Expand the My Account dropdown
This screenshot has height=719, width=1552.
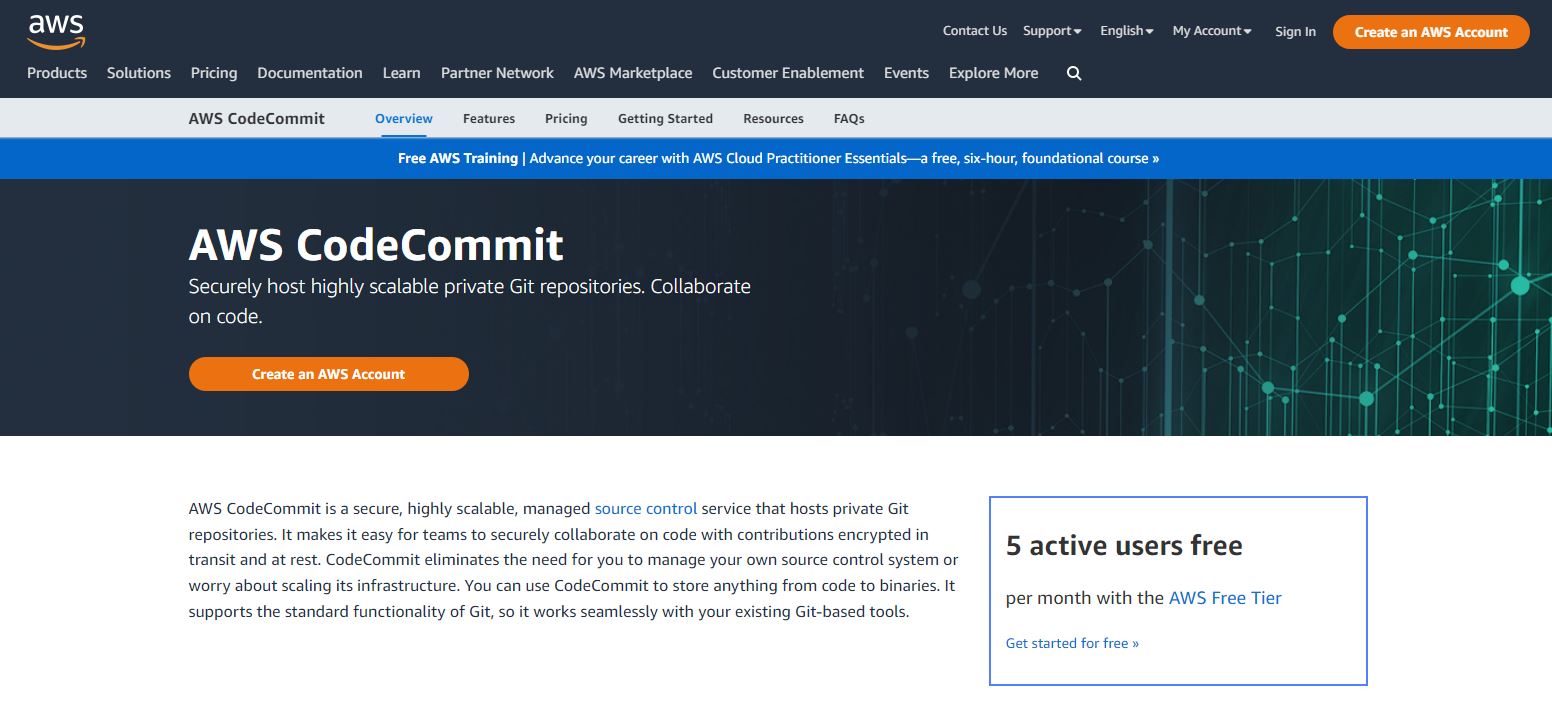(1212, 31)
